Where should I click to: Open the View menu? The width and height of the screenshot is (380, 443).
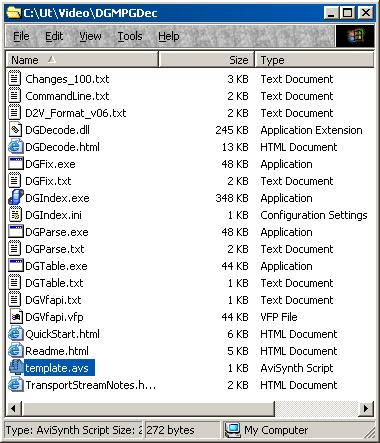pos(90,36)
